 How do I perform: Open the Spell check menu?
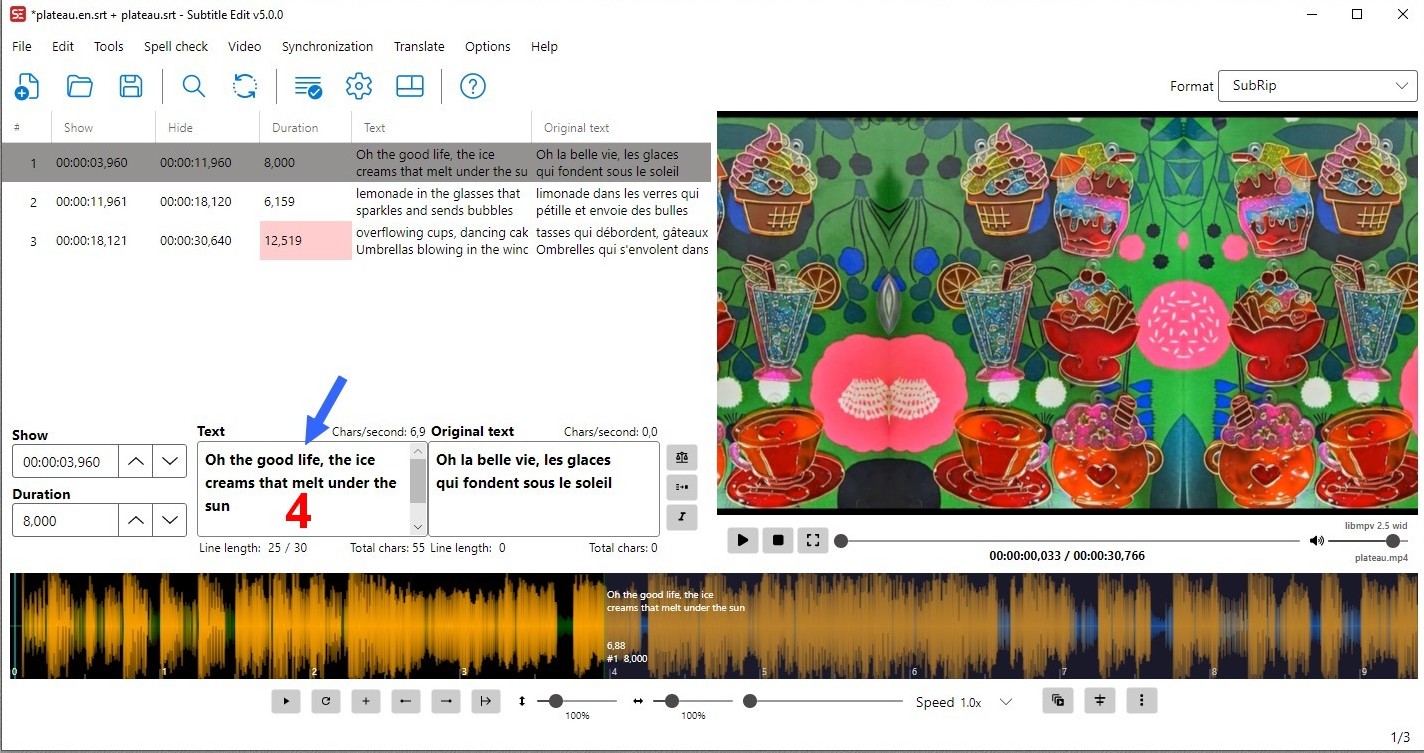coord(176,46)
